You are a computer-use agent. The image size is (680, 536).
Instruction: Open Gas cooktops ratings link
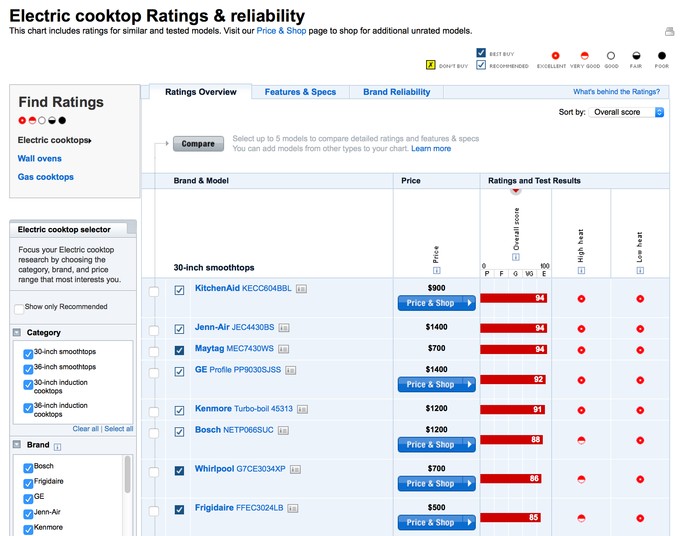click(x=46, y=177)
